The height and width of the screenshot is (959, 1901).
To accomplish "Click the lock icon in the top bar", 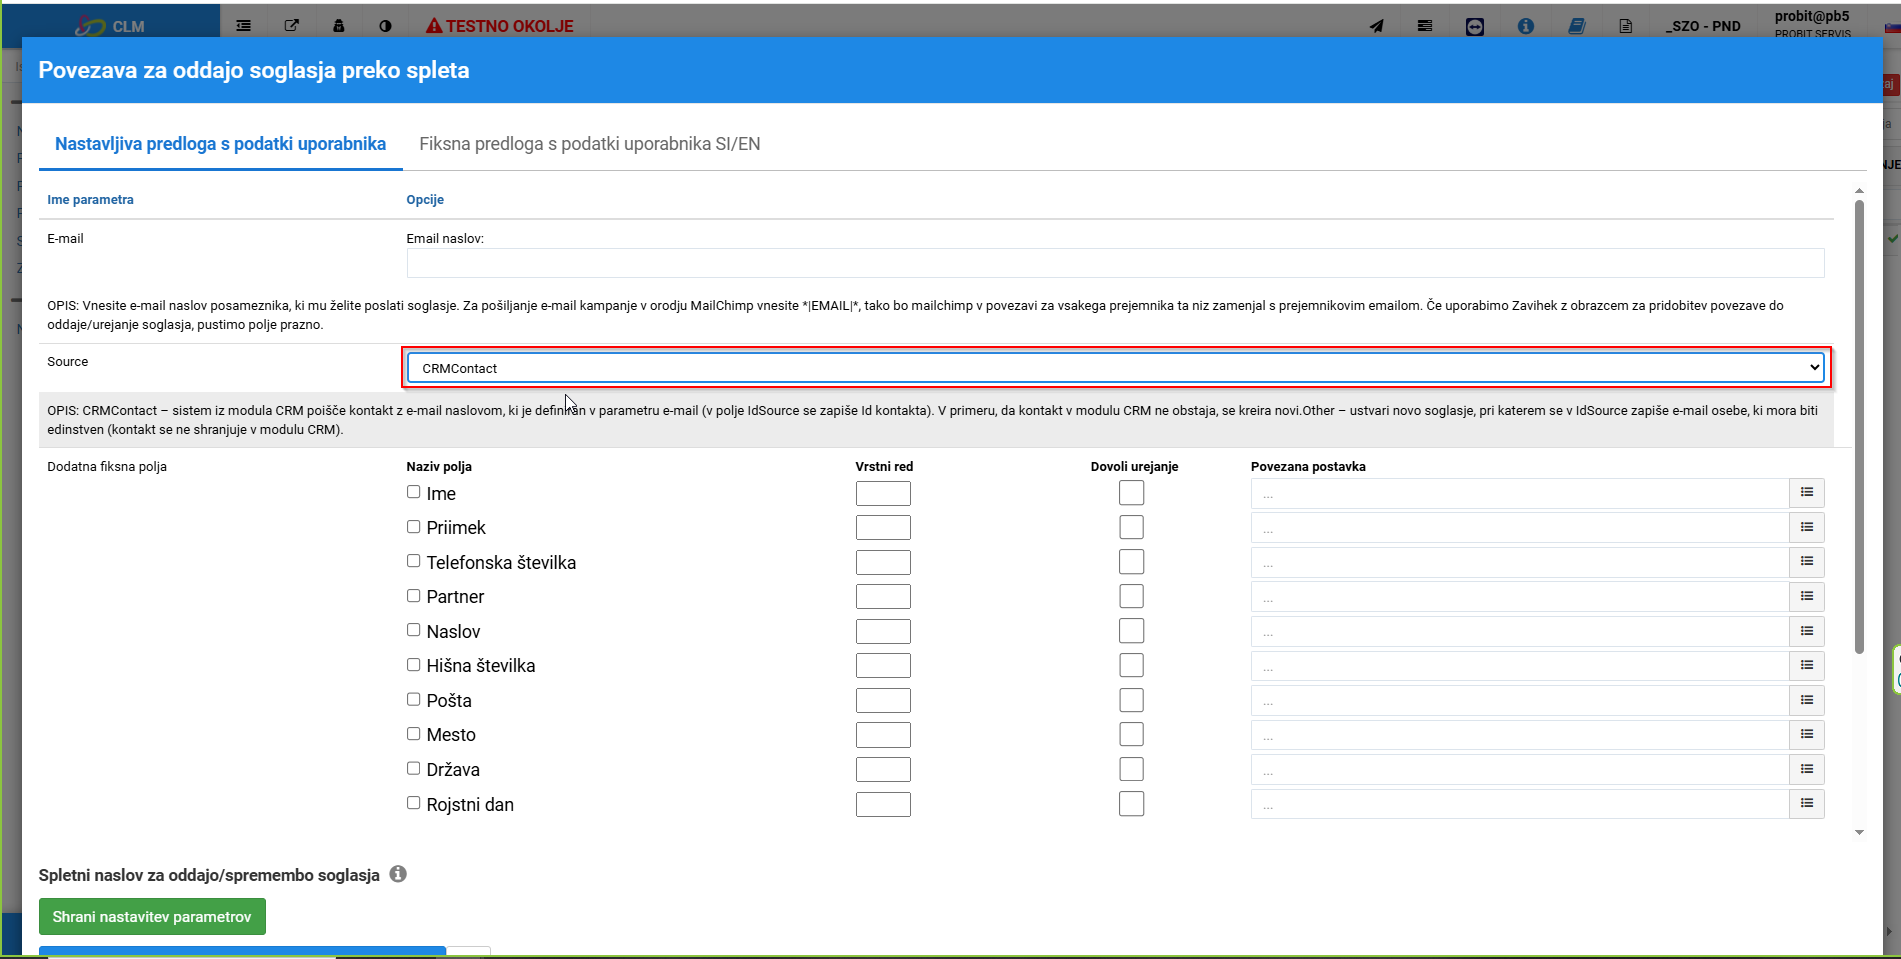I will 339,26.
